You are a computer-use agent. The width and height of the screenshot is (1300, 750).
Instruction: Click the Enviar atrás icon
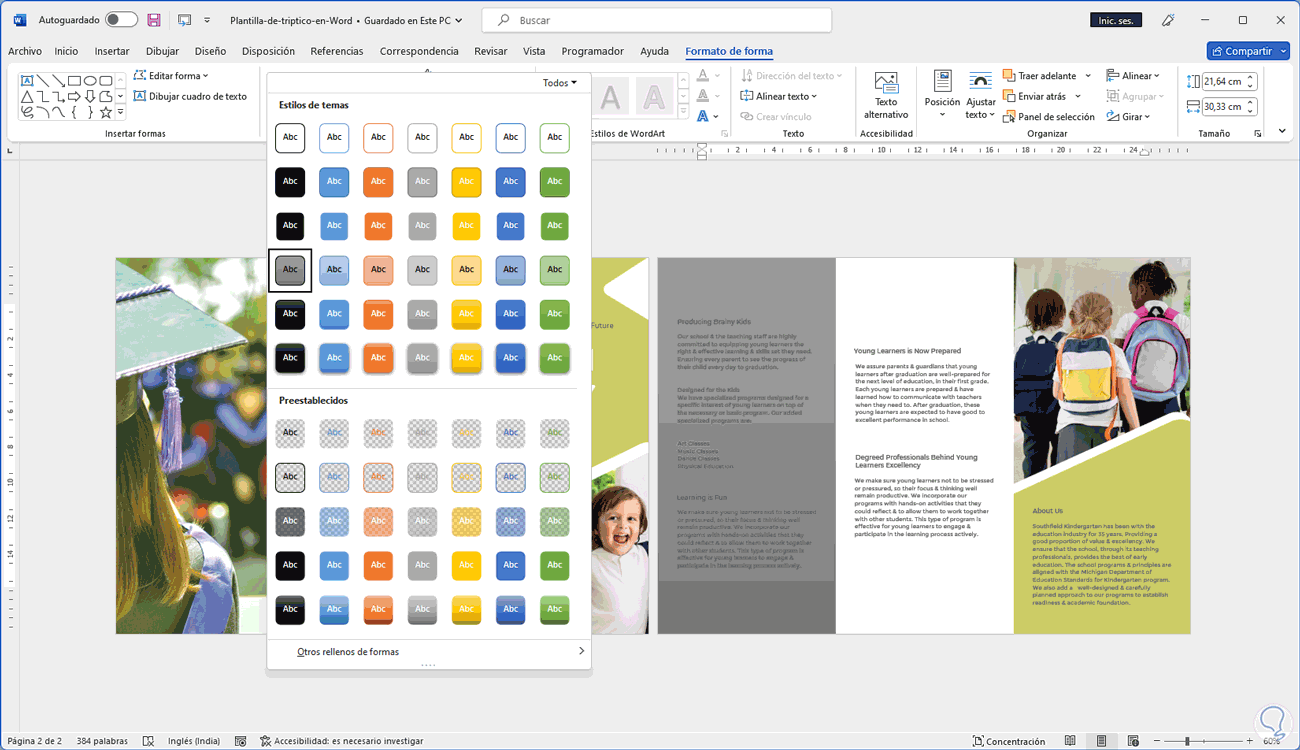(x=1009, y=97)
